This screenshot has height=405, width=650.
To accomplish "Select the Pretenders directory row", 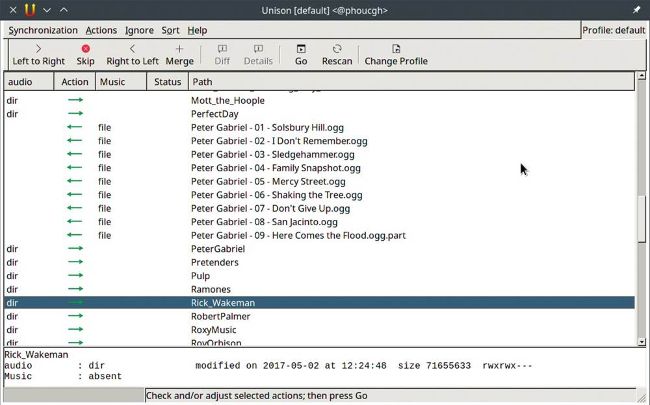I will (214, 262).
